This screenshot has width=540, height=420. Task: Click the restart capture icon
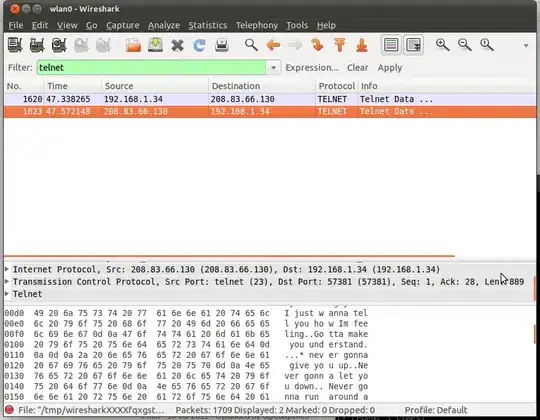103,45
